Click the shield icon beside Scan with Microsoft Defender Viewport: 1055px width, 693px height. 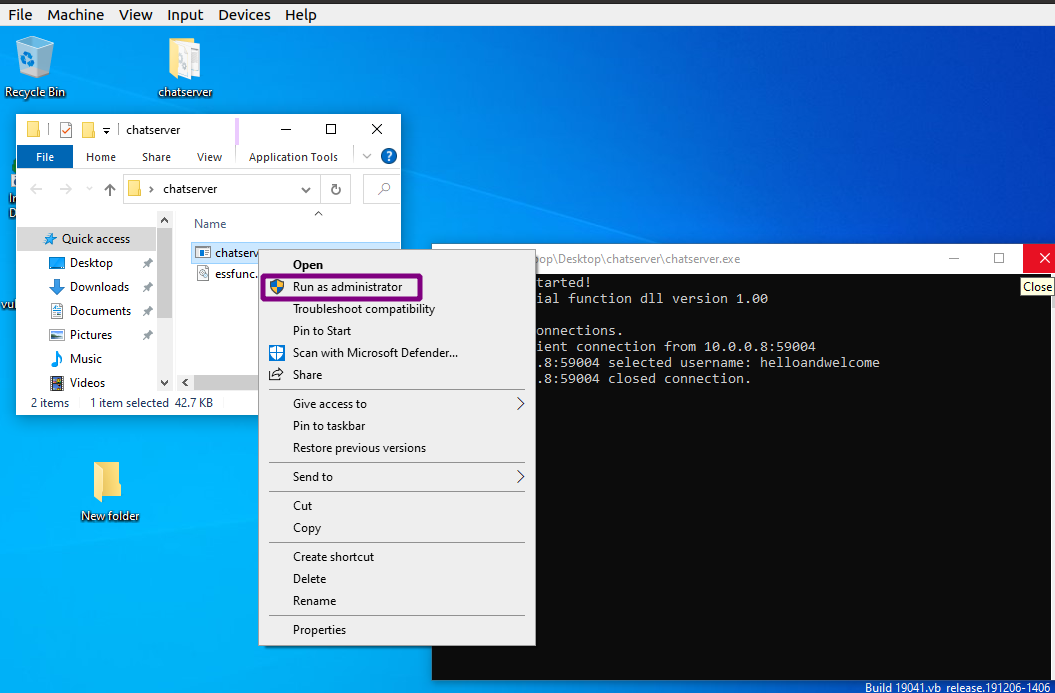point(276,352)
